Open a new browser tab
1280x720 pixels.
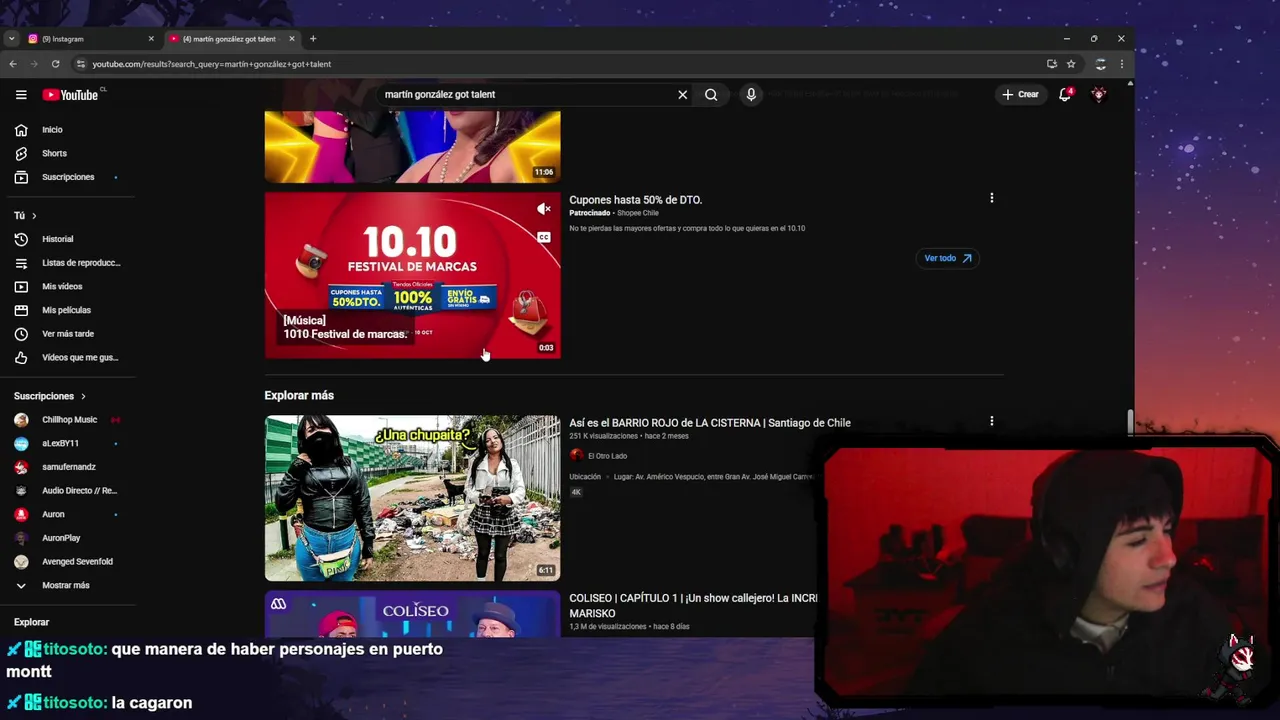(x=313, y=39)
